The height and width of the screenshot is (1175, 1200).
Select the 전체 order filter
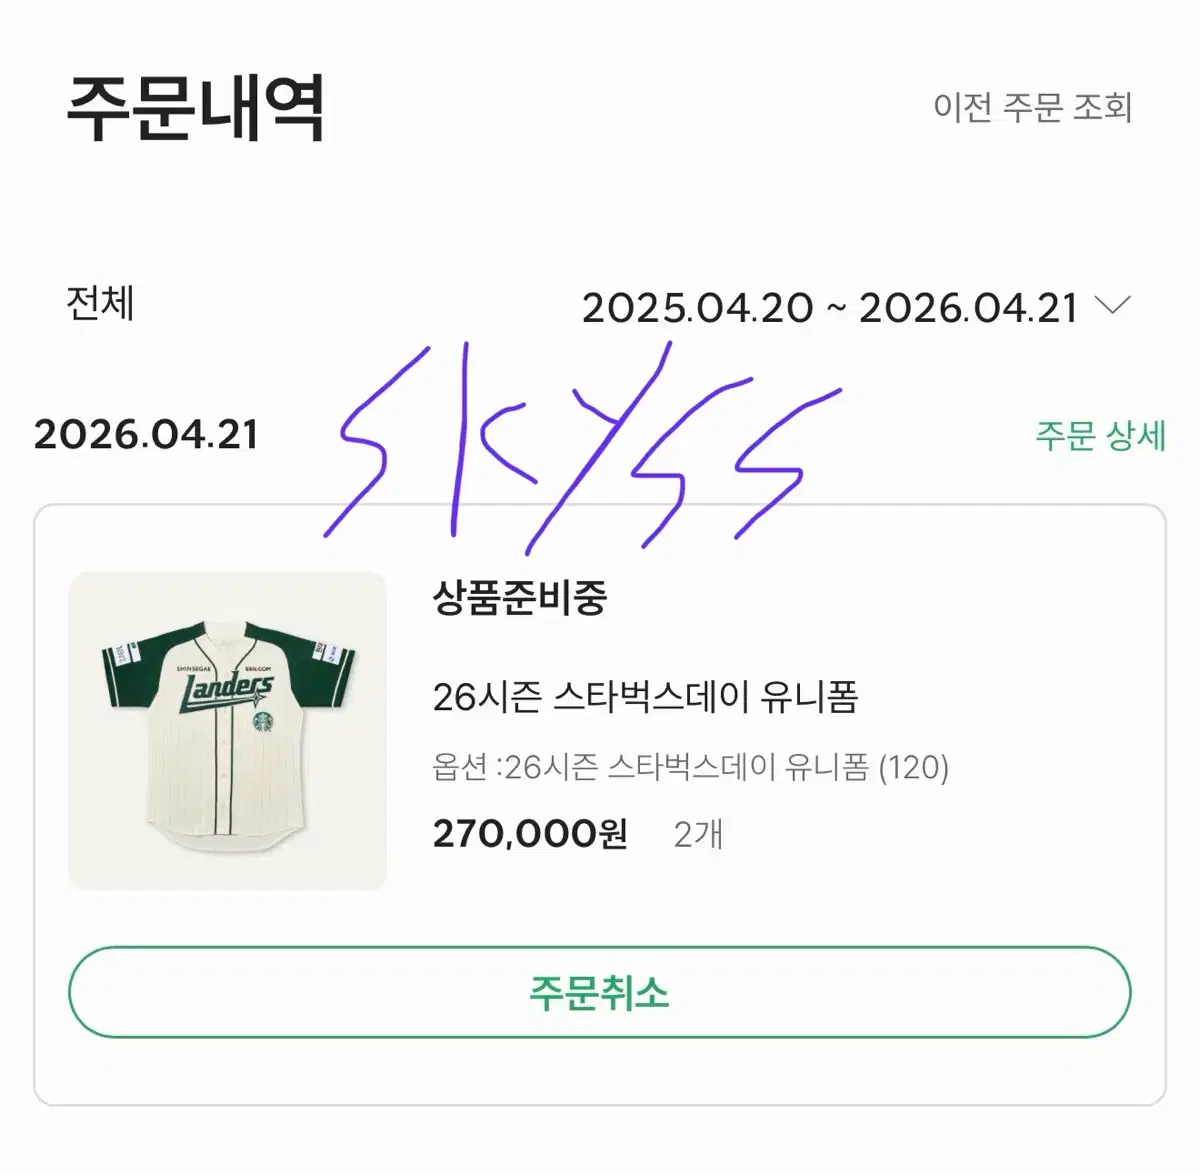pyautogui.click(x=100, y=303)
